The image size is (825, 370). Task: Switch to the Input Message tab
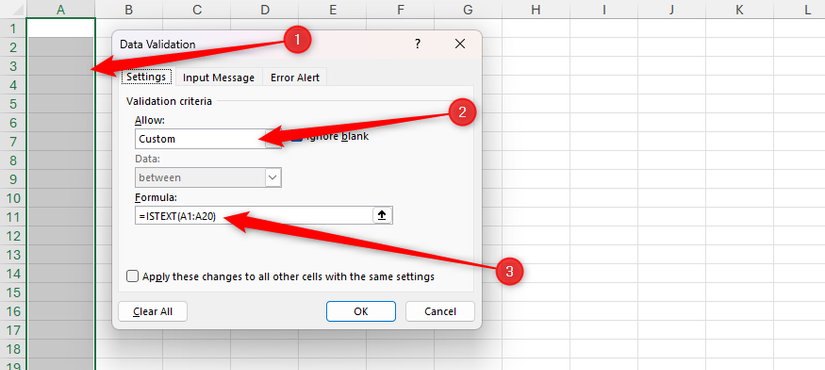(x=218, y=77)
